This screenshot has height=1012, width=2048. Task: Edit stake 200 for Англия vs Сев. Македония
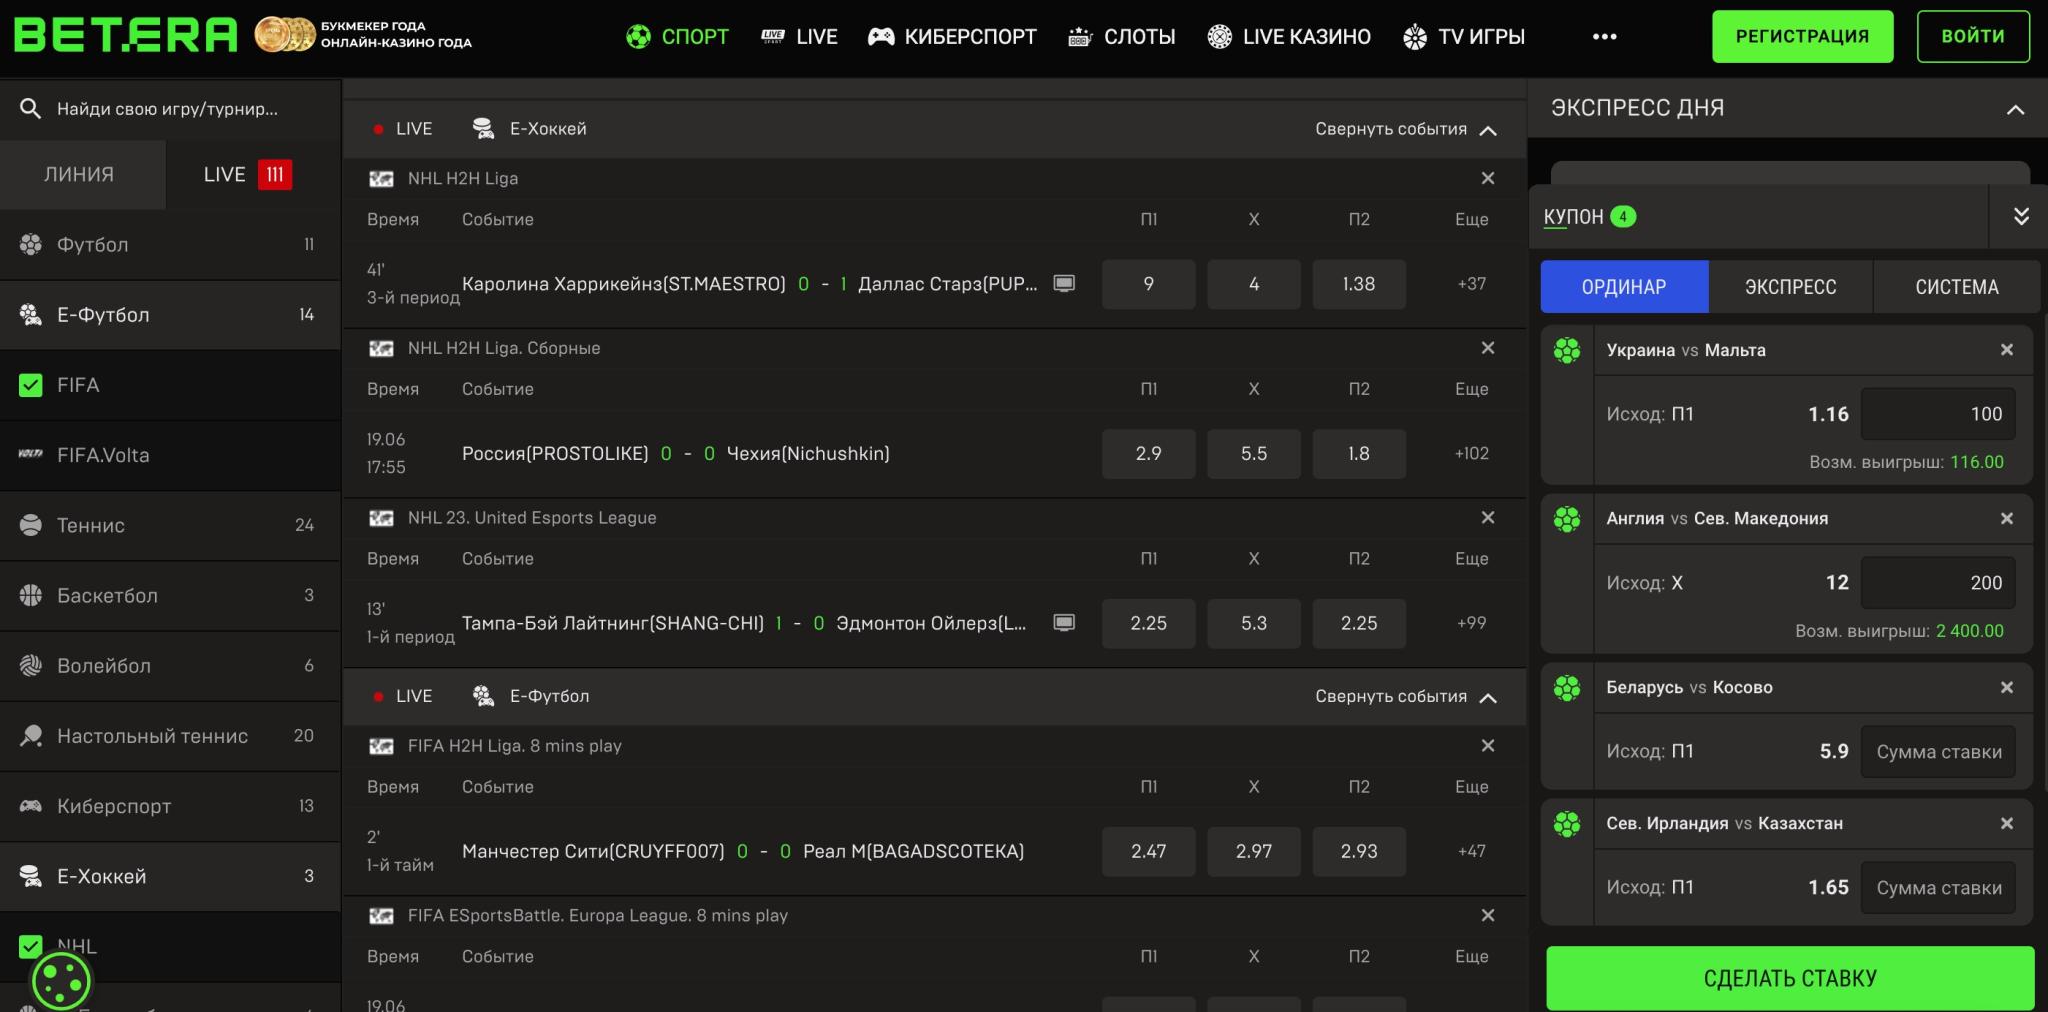(1938, 583)
